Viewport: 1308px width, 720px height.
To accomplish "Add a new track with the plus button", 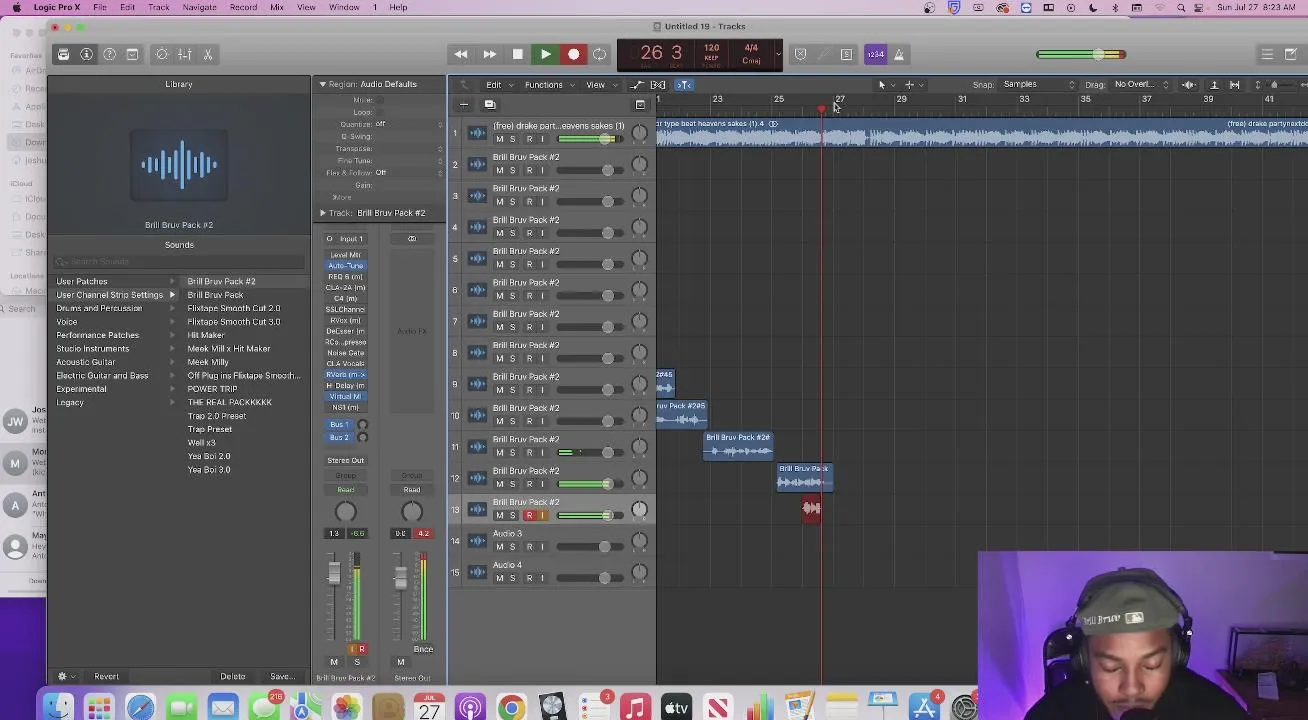I will [464, 104].
